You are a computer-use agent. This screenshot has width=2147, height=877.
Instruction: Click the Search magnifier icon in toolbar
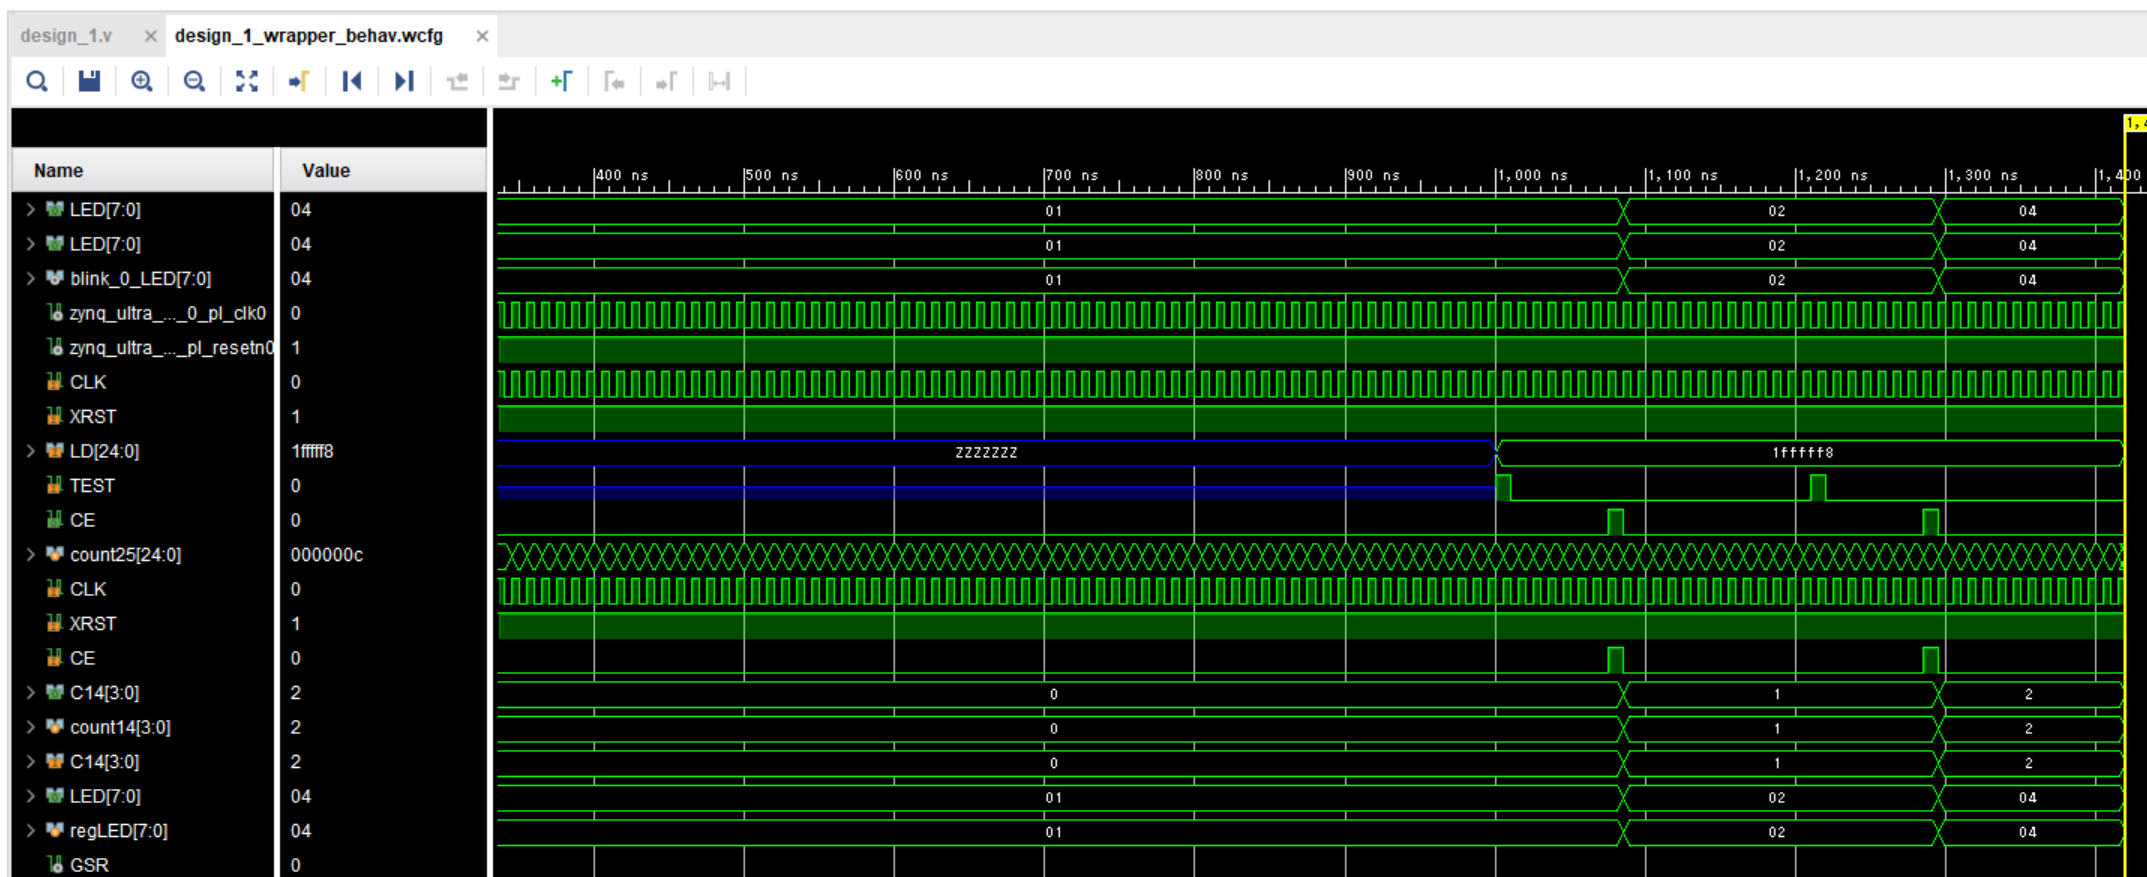pyautogui.click(x=37, y=81)
